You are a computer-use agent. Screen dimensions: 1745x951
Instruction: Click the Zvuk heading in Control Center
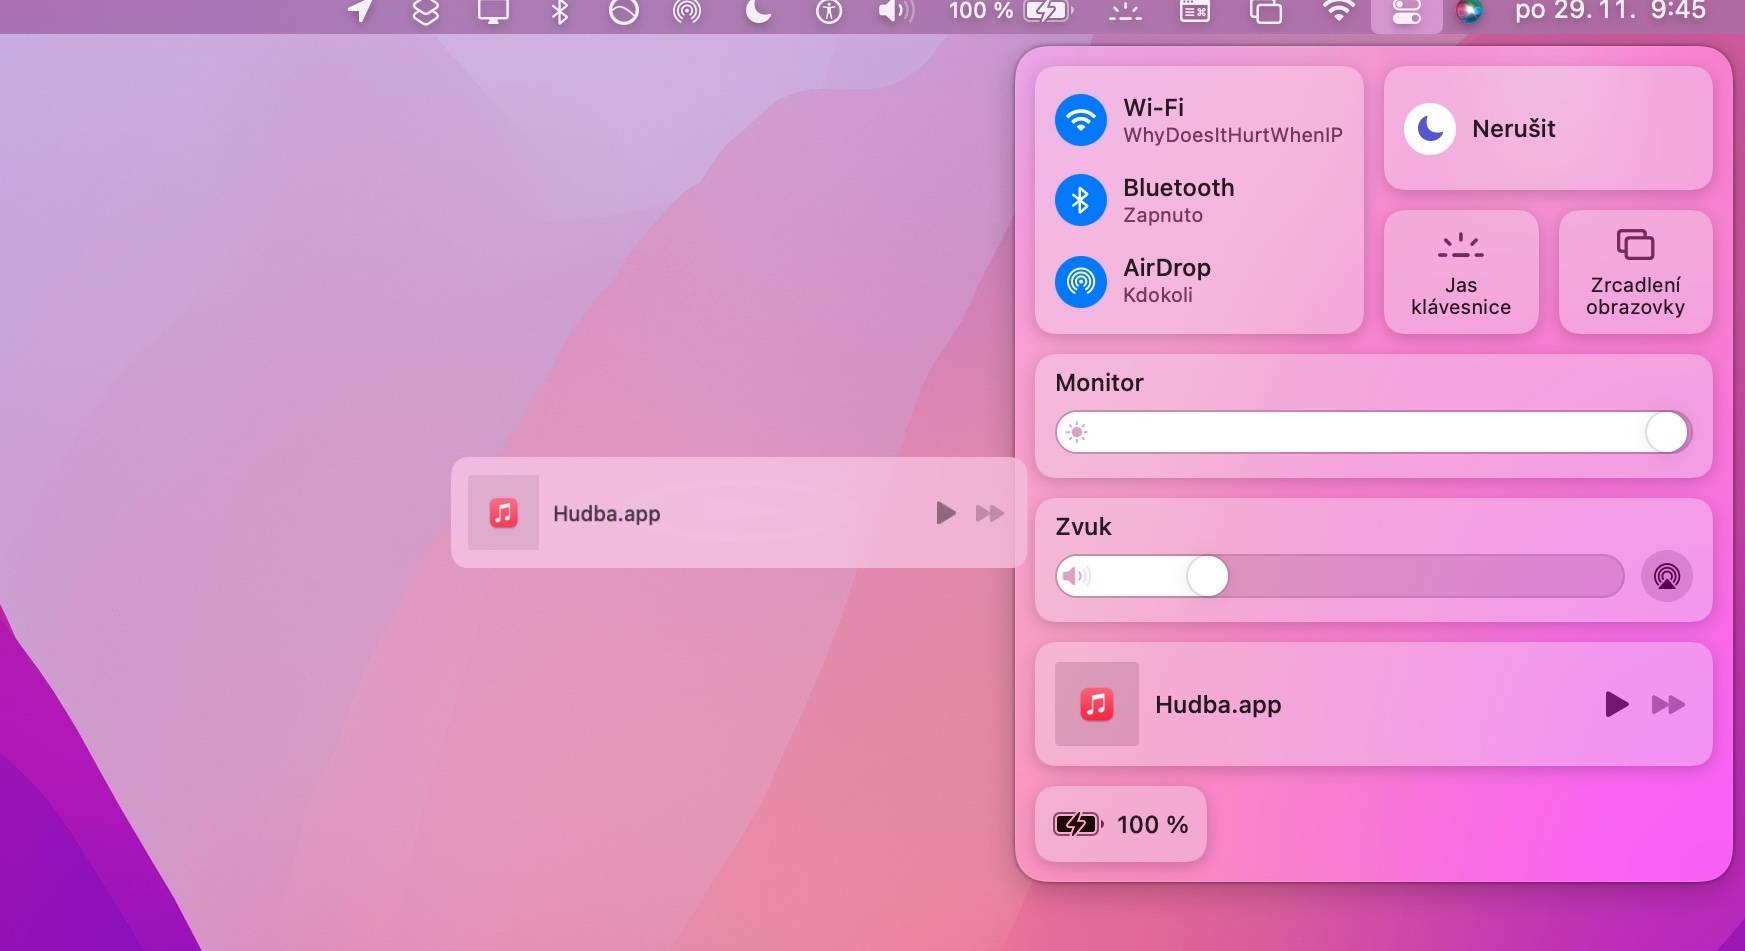[x=1083, y=527]
